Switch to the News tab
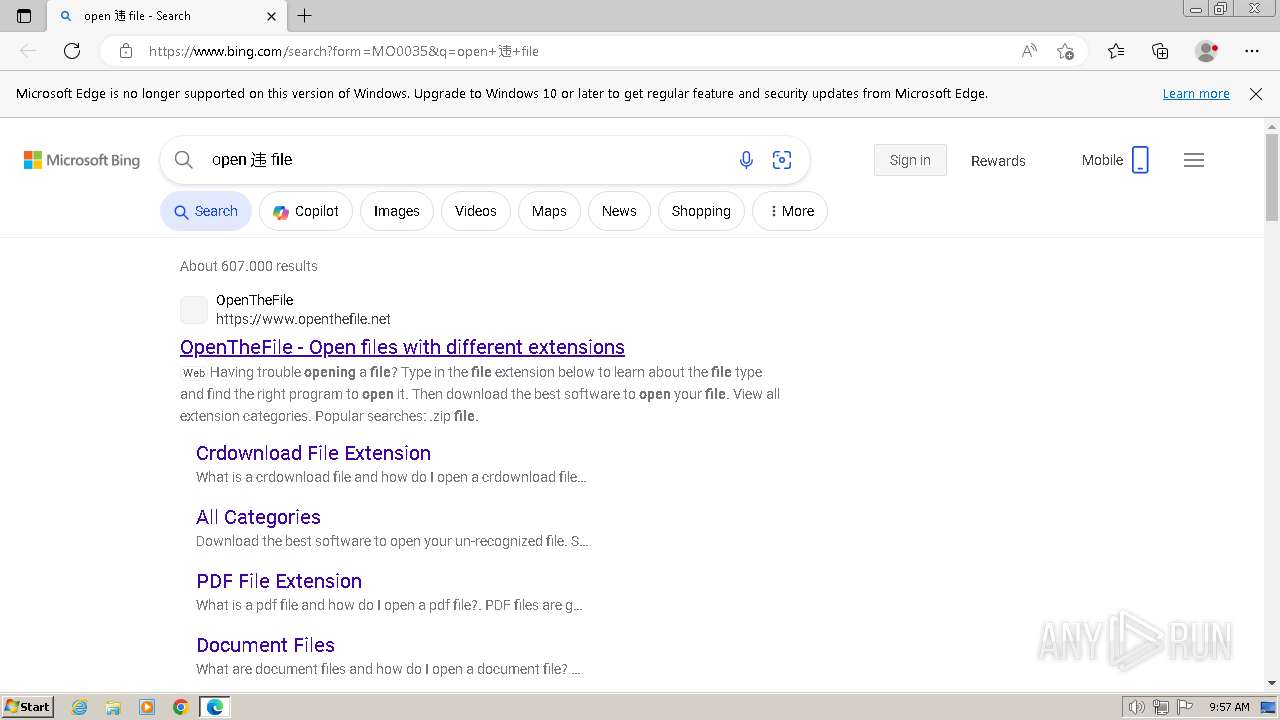The width and height of the screenshot is (1280, 720). [x=619, y=211]
